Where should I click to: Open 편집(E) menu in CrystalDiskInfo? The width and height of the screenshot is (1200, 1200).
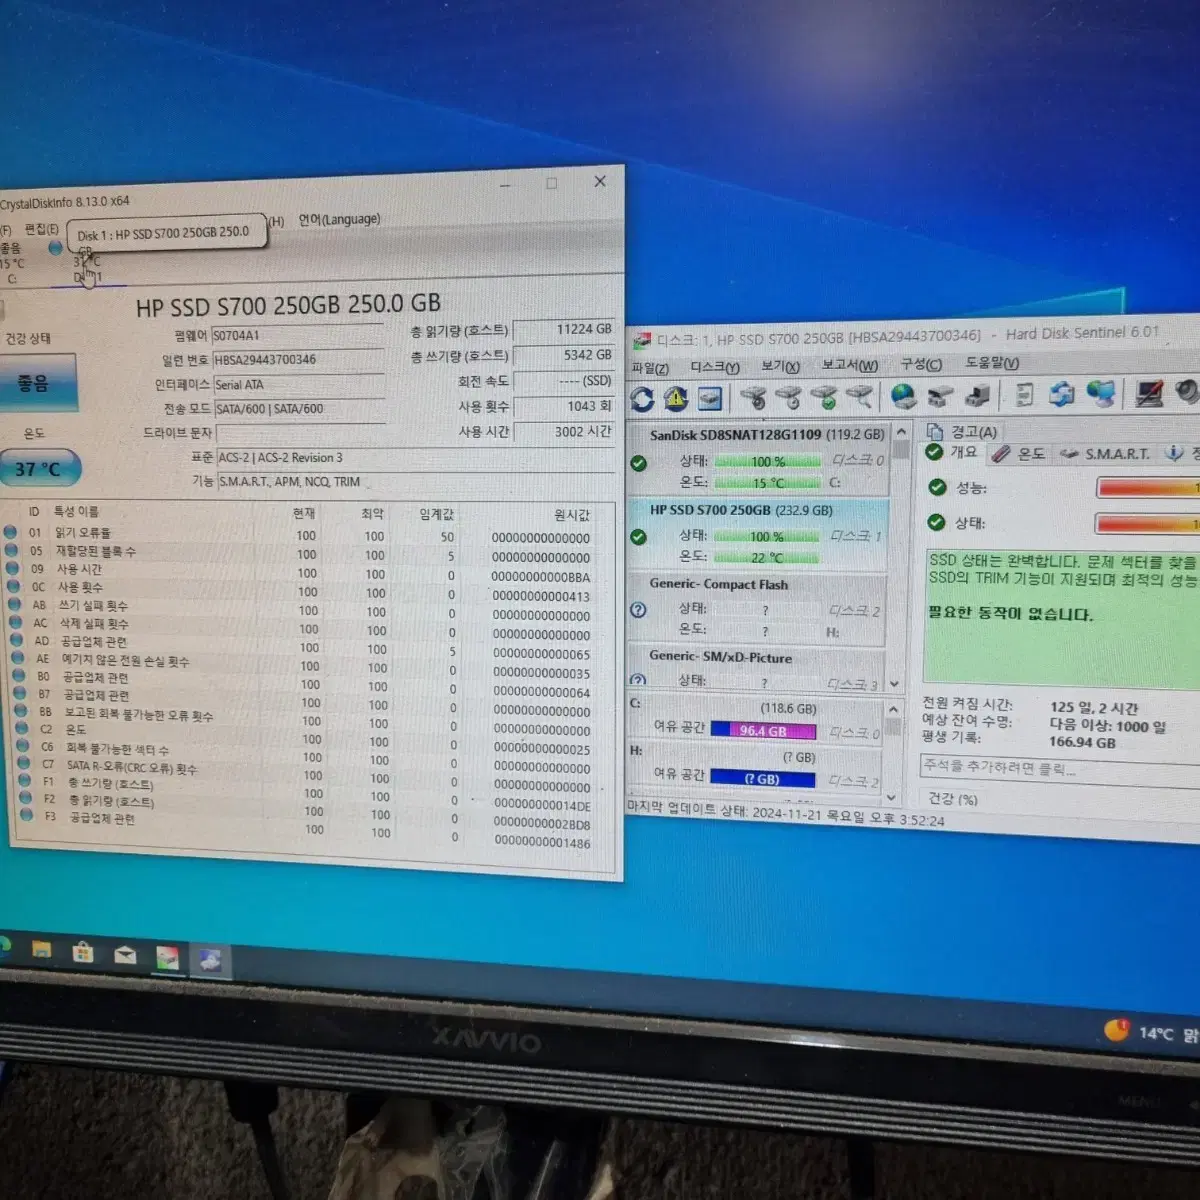point(41,229)
